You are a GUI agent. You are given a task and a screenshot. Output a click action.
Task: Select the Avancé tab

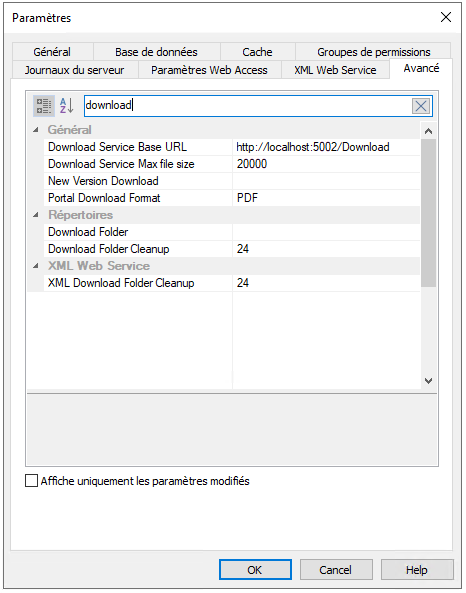(421, 68)
